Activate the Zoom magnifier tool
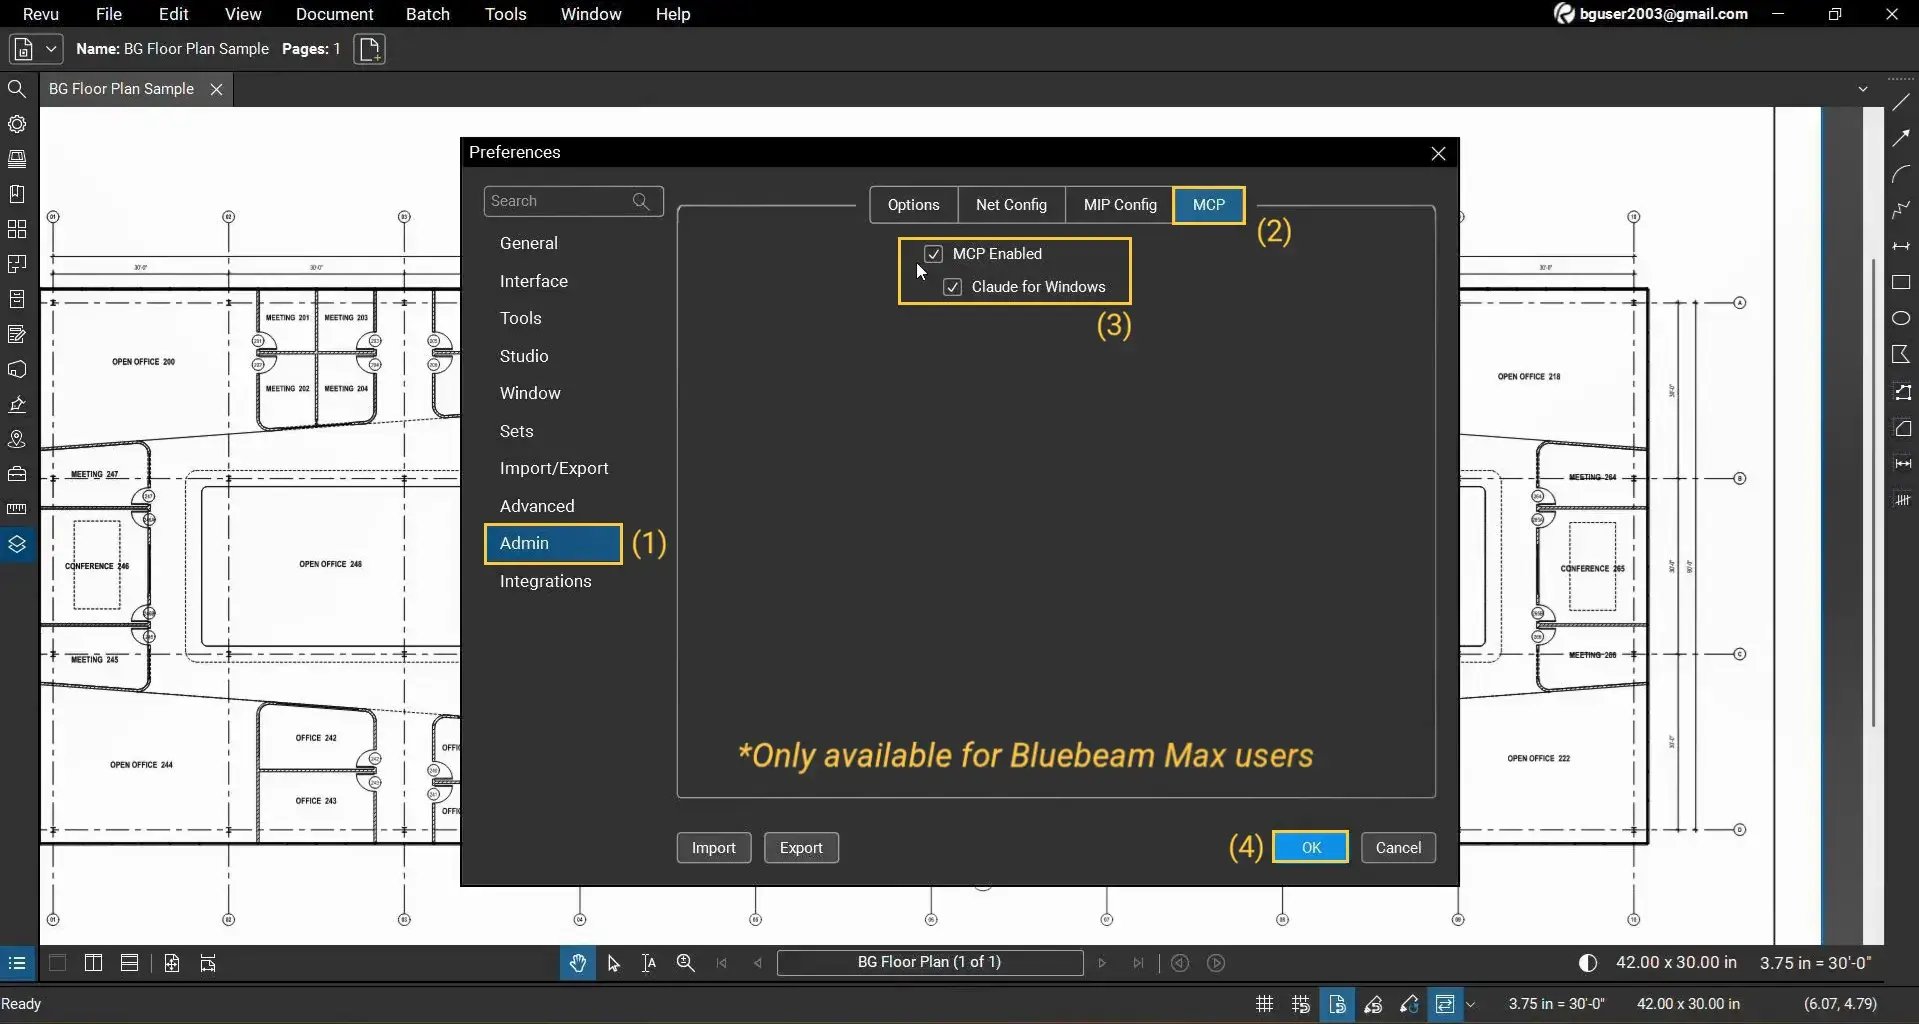The image size is (1919, 1024). coord(685,963)
